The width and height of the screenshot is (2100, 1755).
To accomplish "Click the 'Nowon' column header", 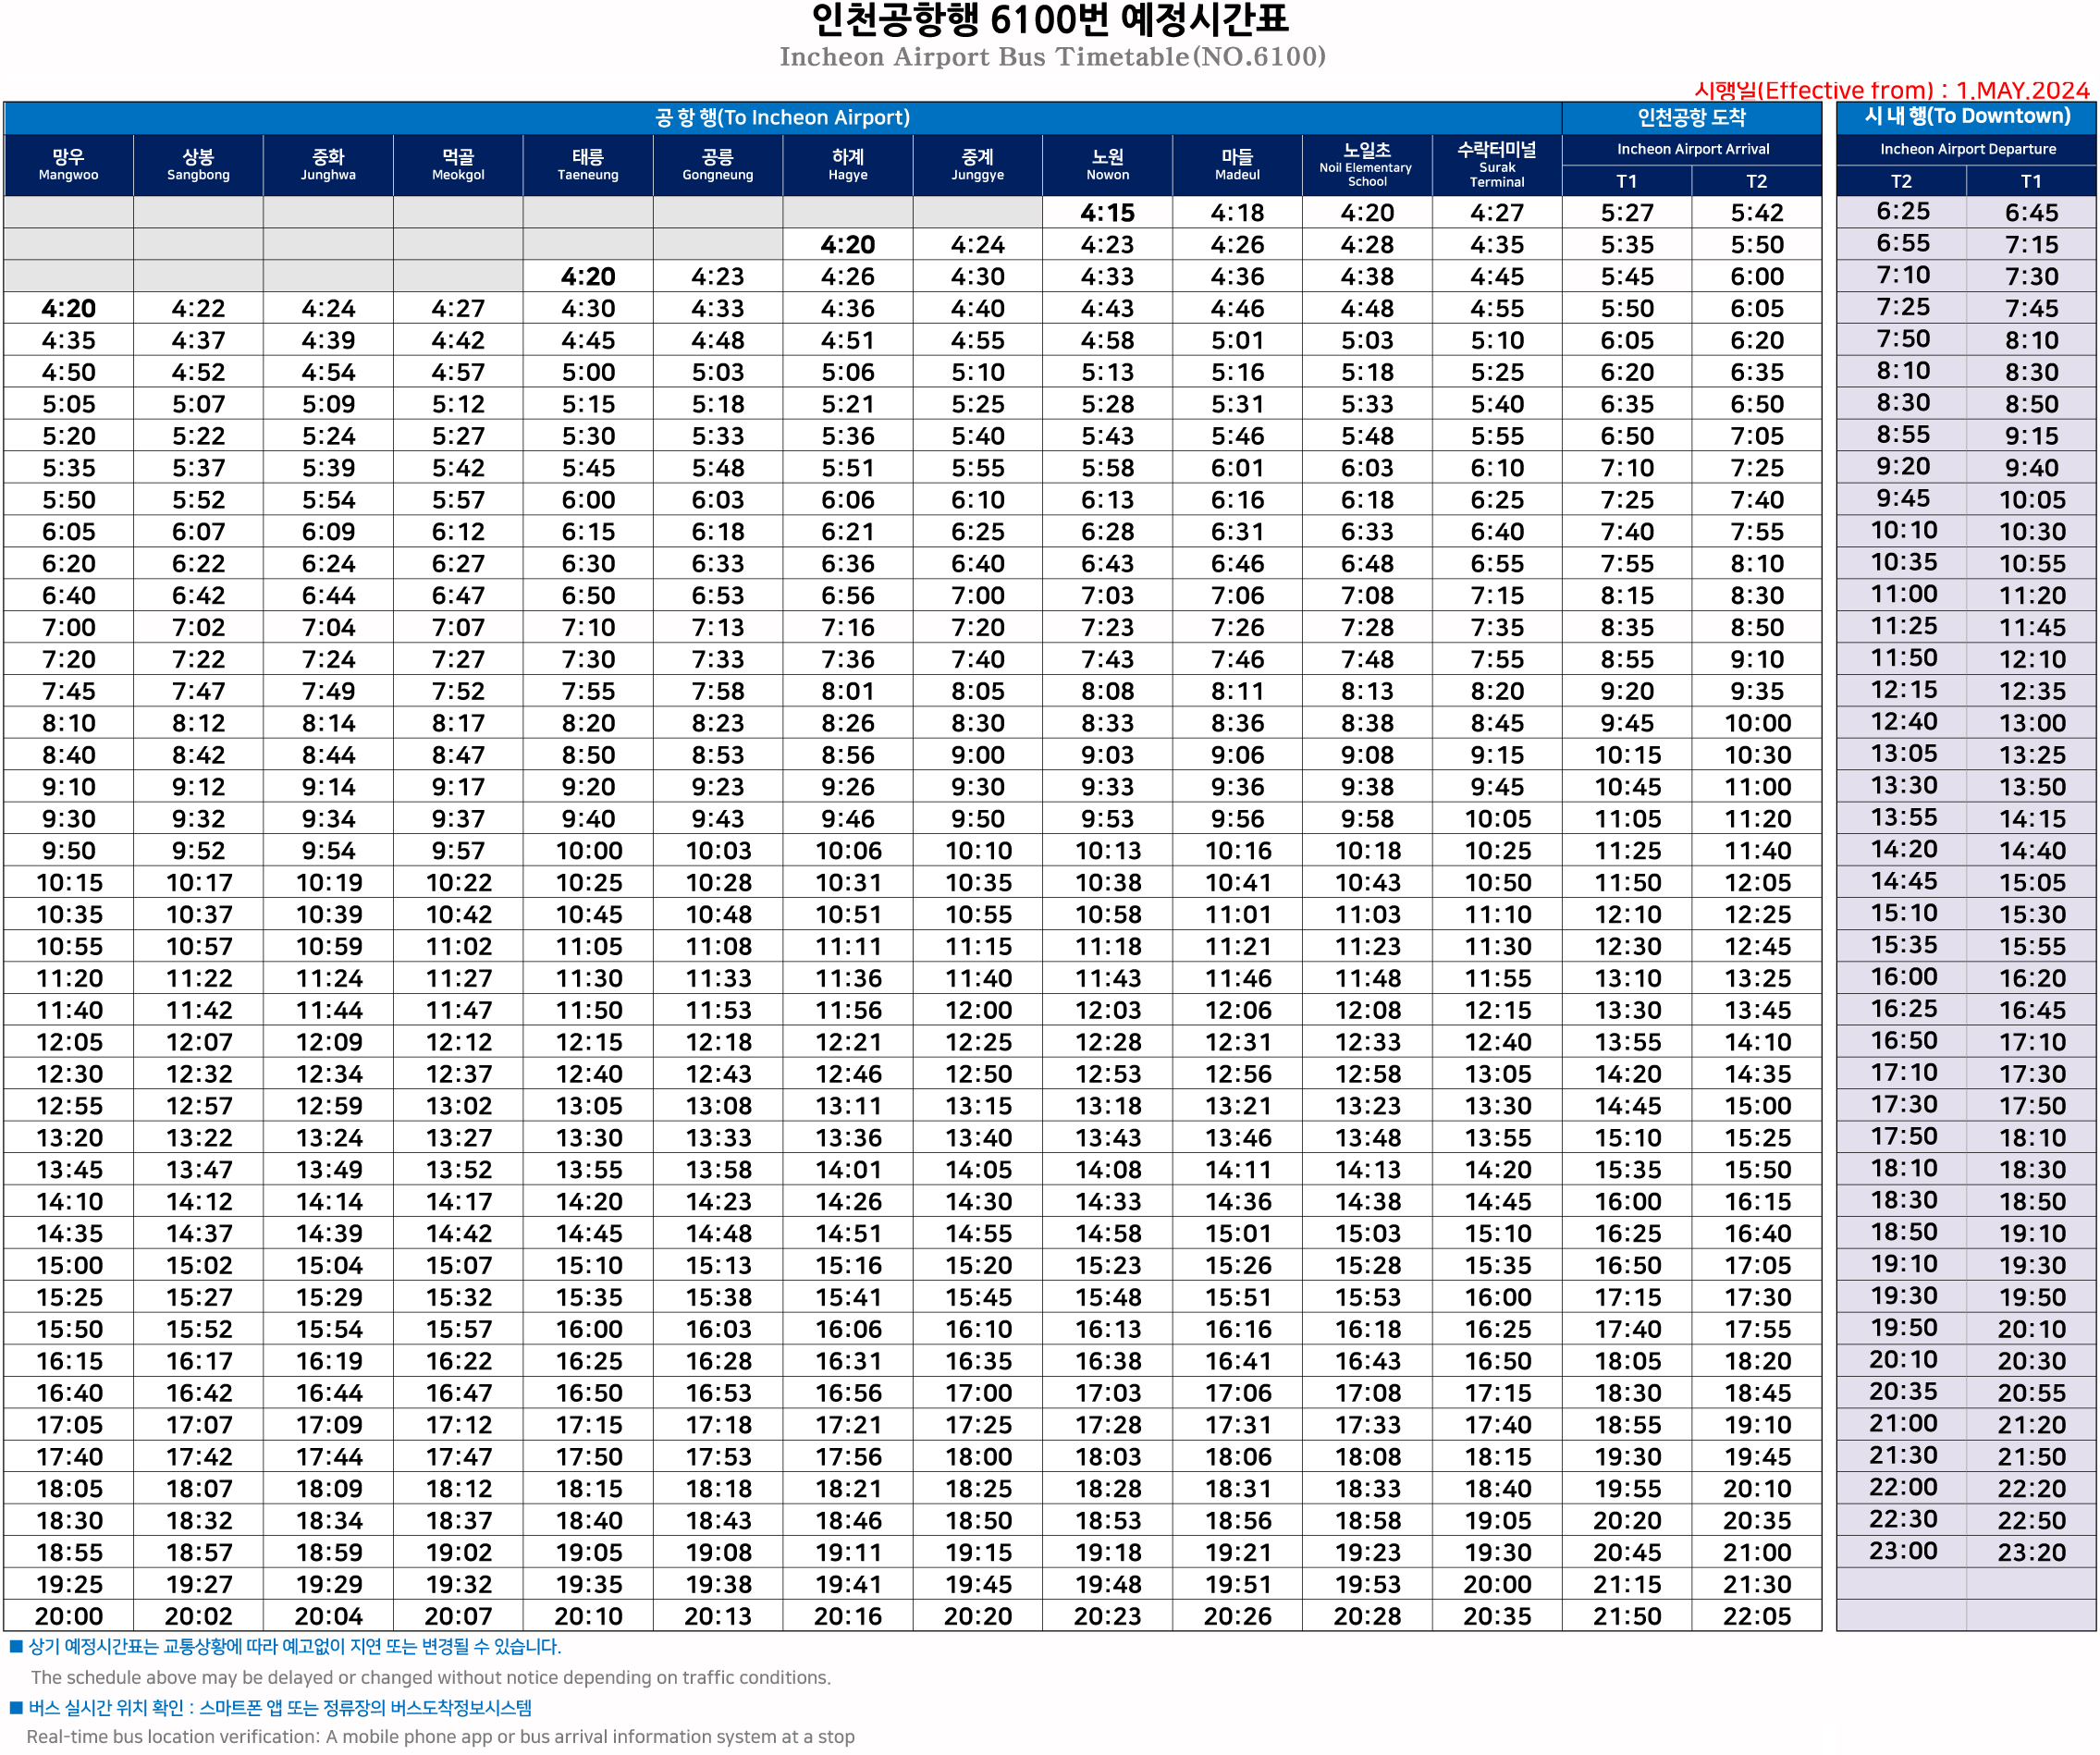I will pos(1108,165).
